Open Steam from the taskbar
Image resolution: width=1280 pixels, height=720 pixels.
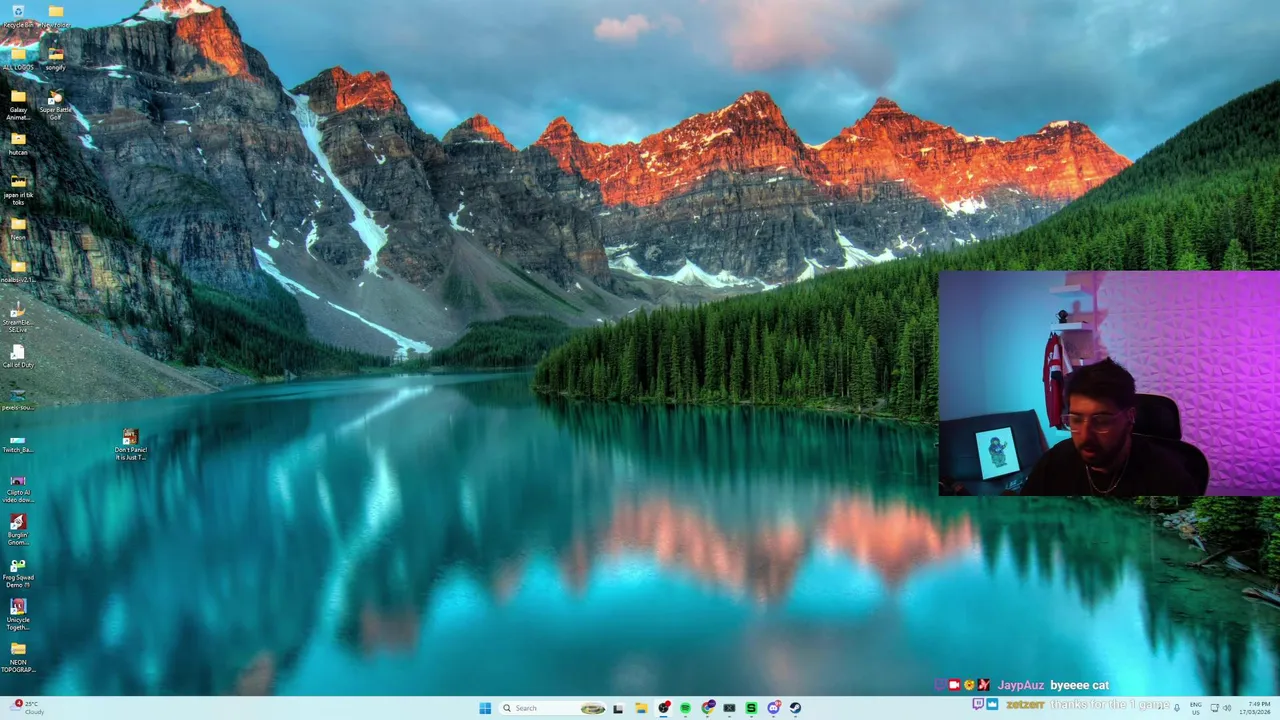click(x=795, y=708)
